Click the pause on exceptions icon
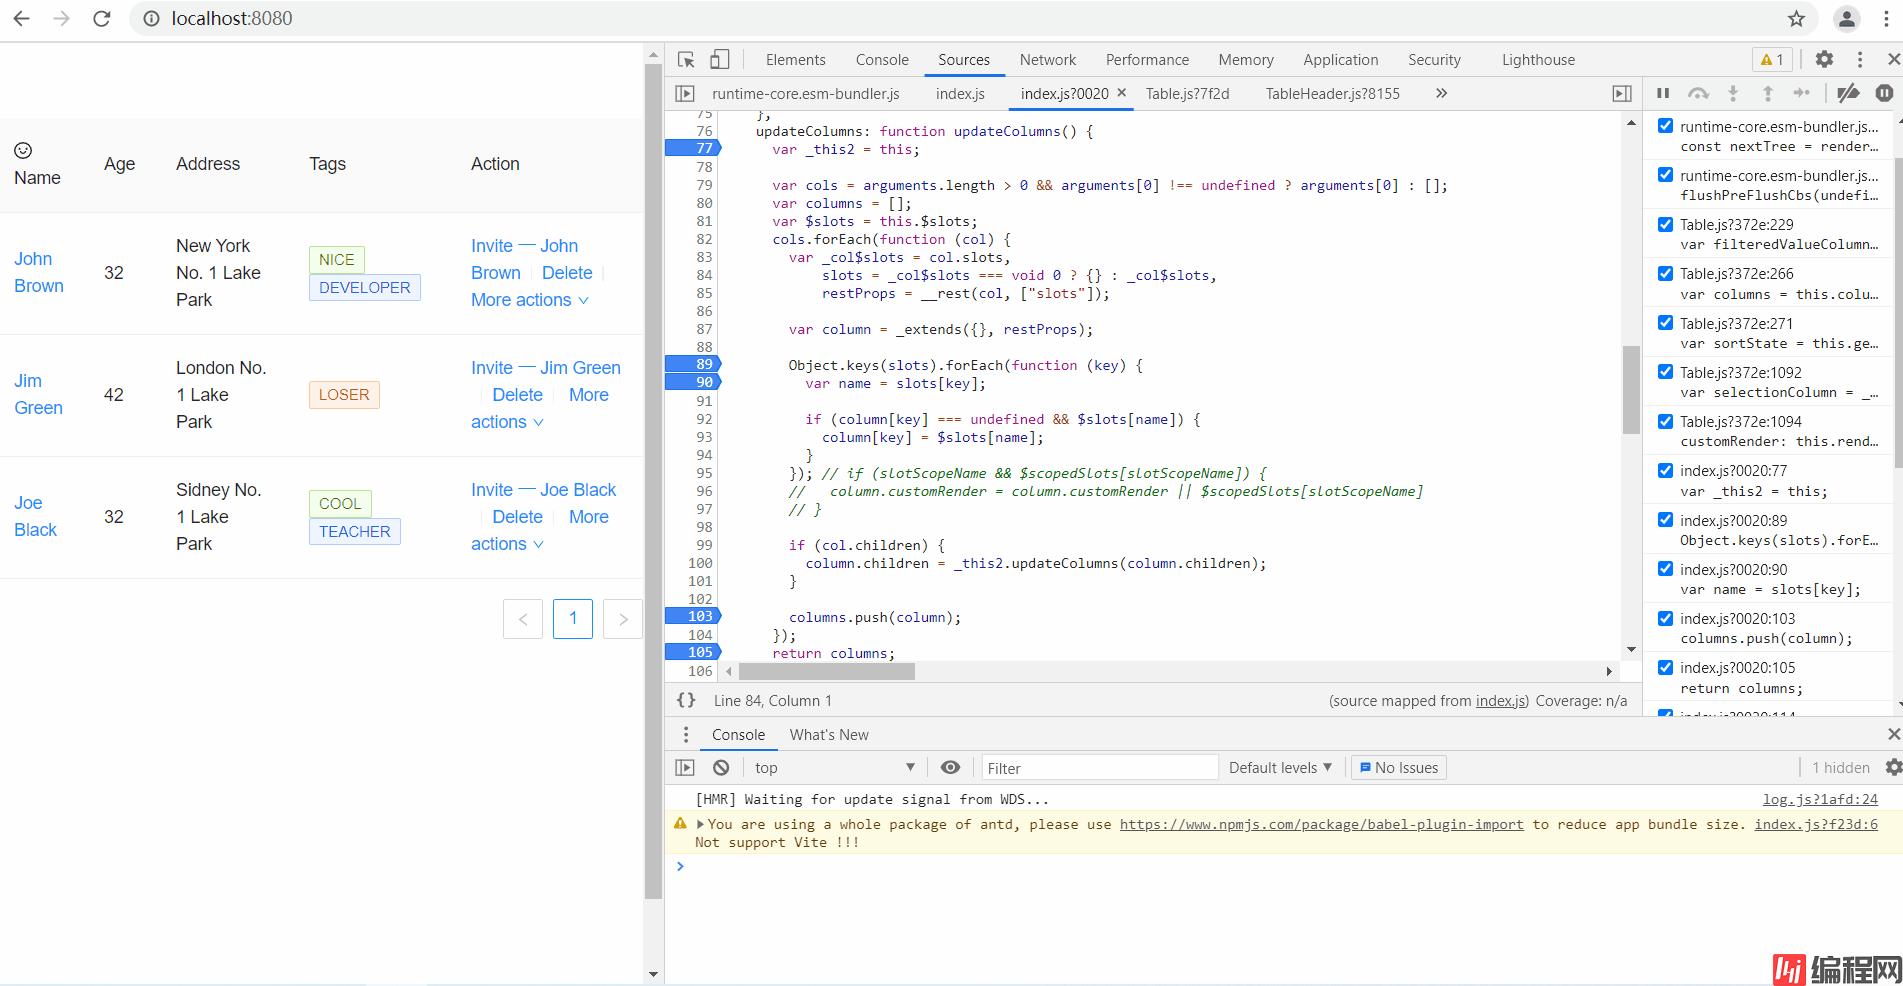Image resolution: width=1903 pixels, height=986 pixels. click(x=1884, y=93)
